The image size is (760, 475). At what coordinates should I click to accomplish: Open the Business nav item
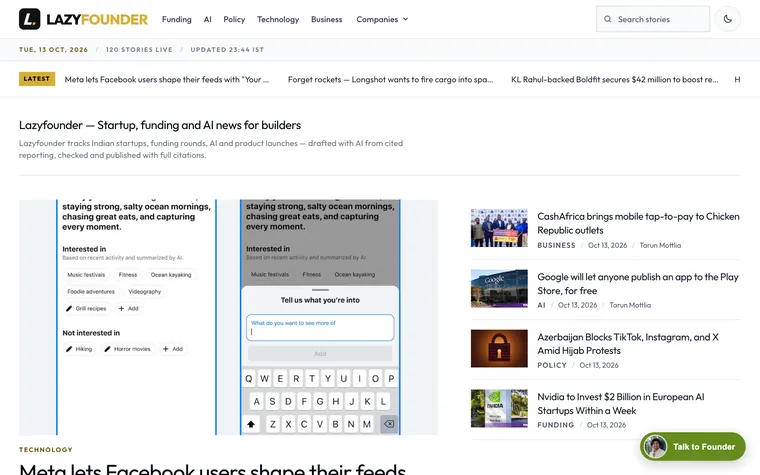[x=326, y=19]
